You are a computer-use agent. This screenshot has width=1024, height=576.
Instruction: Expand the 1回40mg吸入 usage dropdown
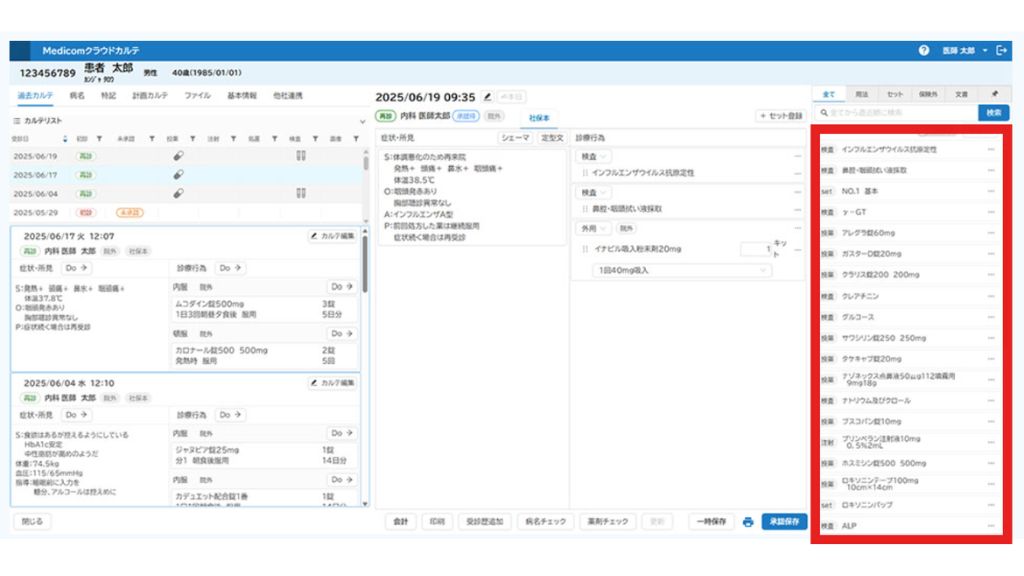pos(681,271)
